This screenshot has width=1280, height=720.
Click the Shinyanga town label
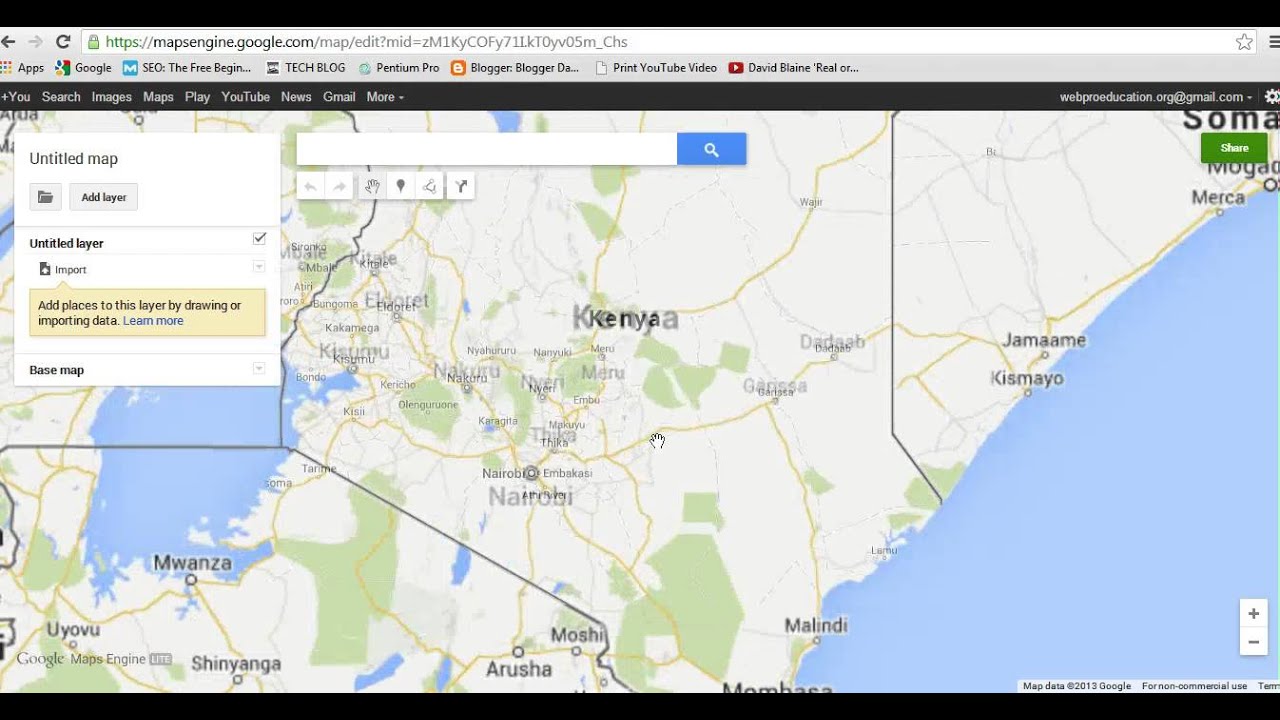[236, 664]
